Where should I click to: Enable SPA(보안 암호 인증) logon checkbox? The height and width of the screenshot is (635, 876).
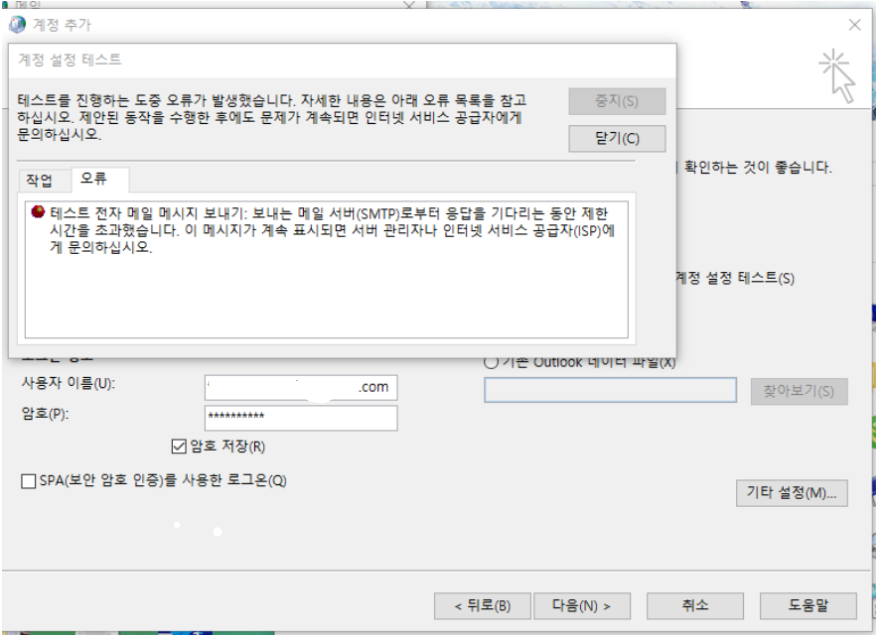click(x=28, y=481)
